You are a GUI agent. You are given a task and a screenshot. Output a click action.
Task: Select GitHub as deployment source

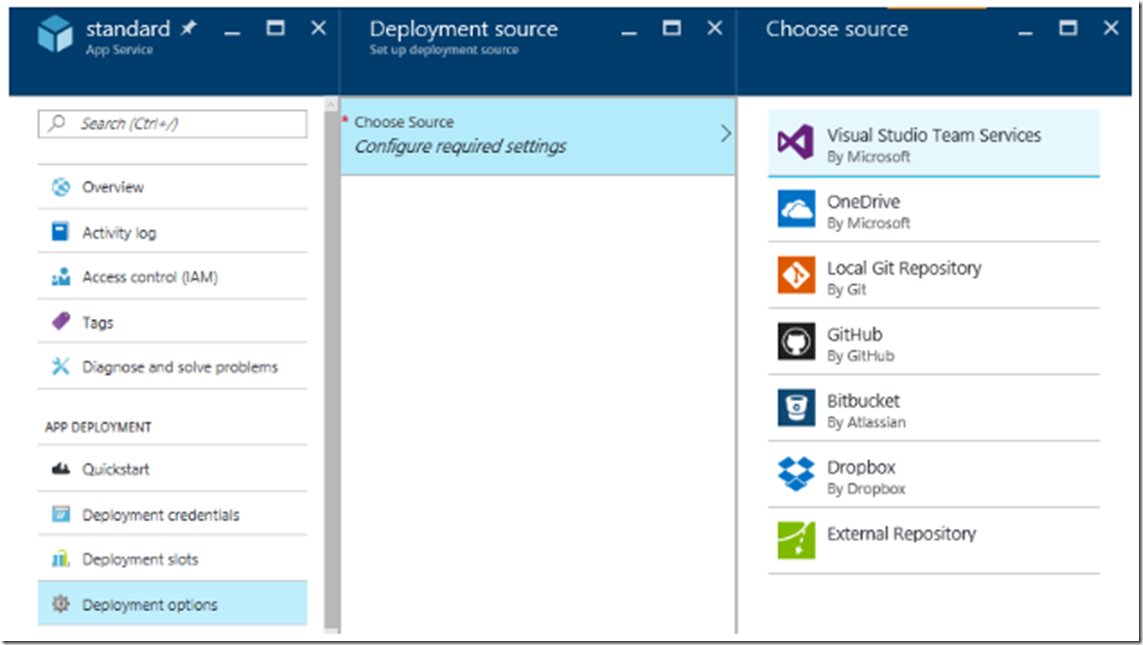point(934,342)
